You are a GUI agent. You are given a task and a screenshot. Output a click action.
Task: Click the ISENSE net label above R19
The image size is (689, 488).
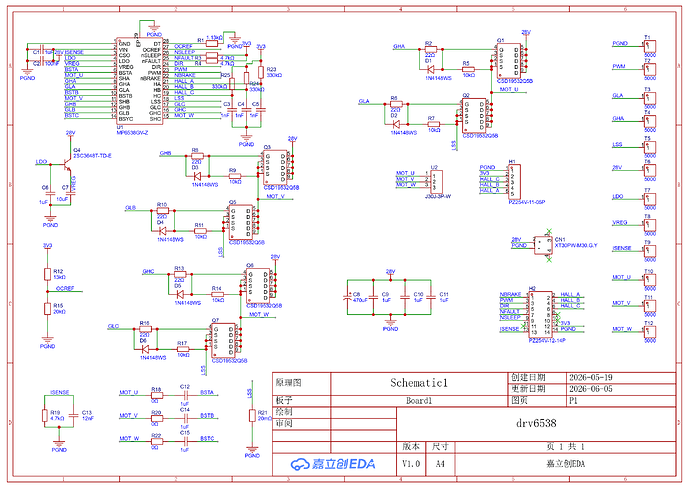coord(59,392)
